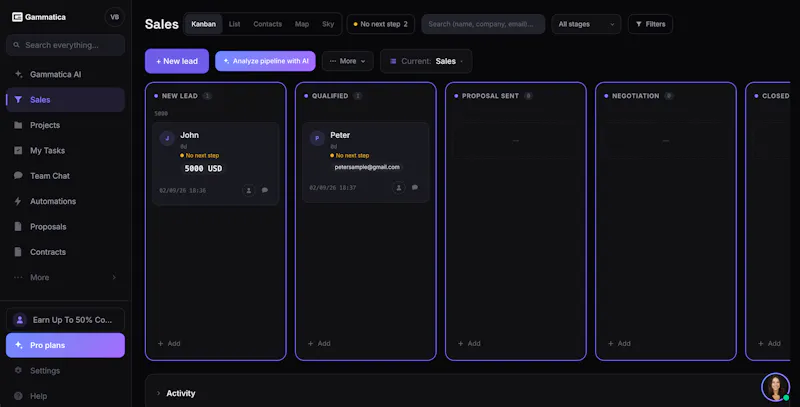This screenshot has width=800, height=407.
Task: Click John's J avatar circle
Action: coord(167,138)
